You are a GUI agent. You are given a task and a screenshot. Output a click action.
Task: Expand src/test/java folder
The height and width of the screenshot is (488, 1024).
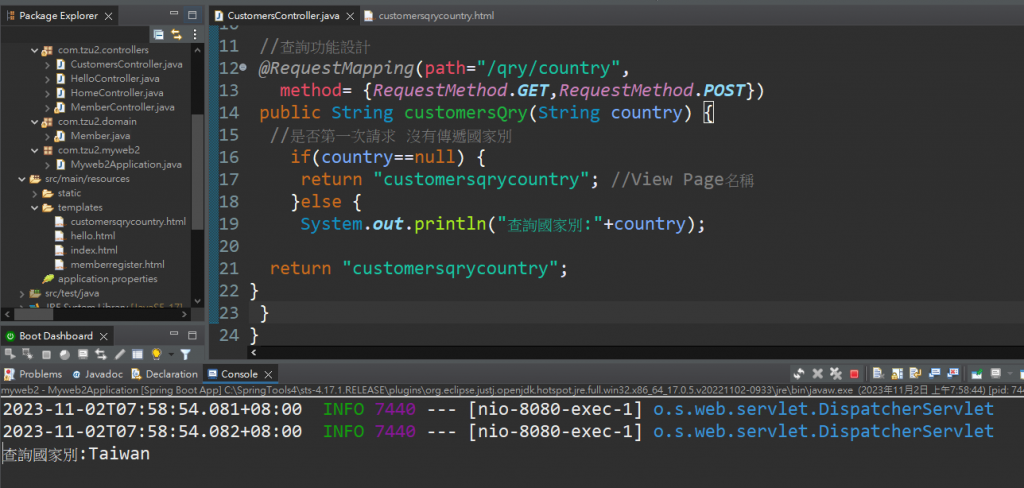pos(22,293)
